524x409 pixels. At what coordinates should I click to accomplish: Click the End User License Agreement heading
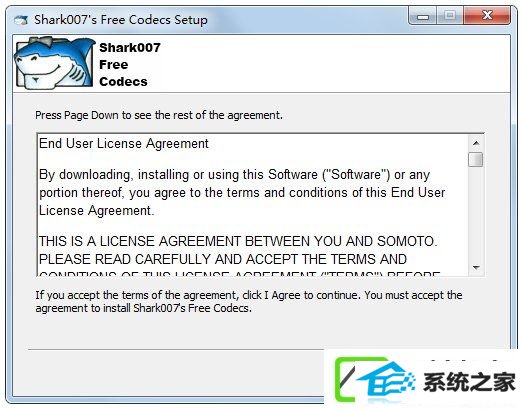[x=124, y=144]
